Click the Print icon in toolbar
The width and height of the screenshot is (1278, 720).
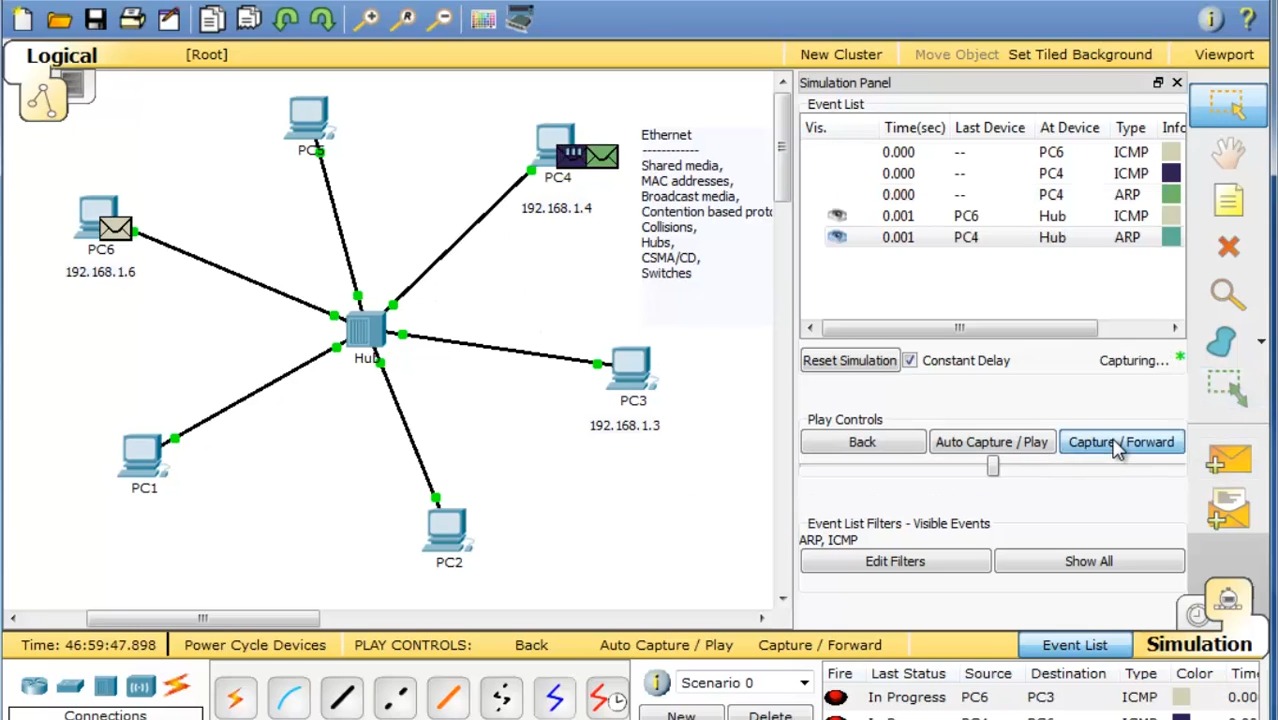coord(132,19)
